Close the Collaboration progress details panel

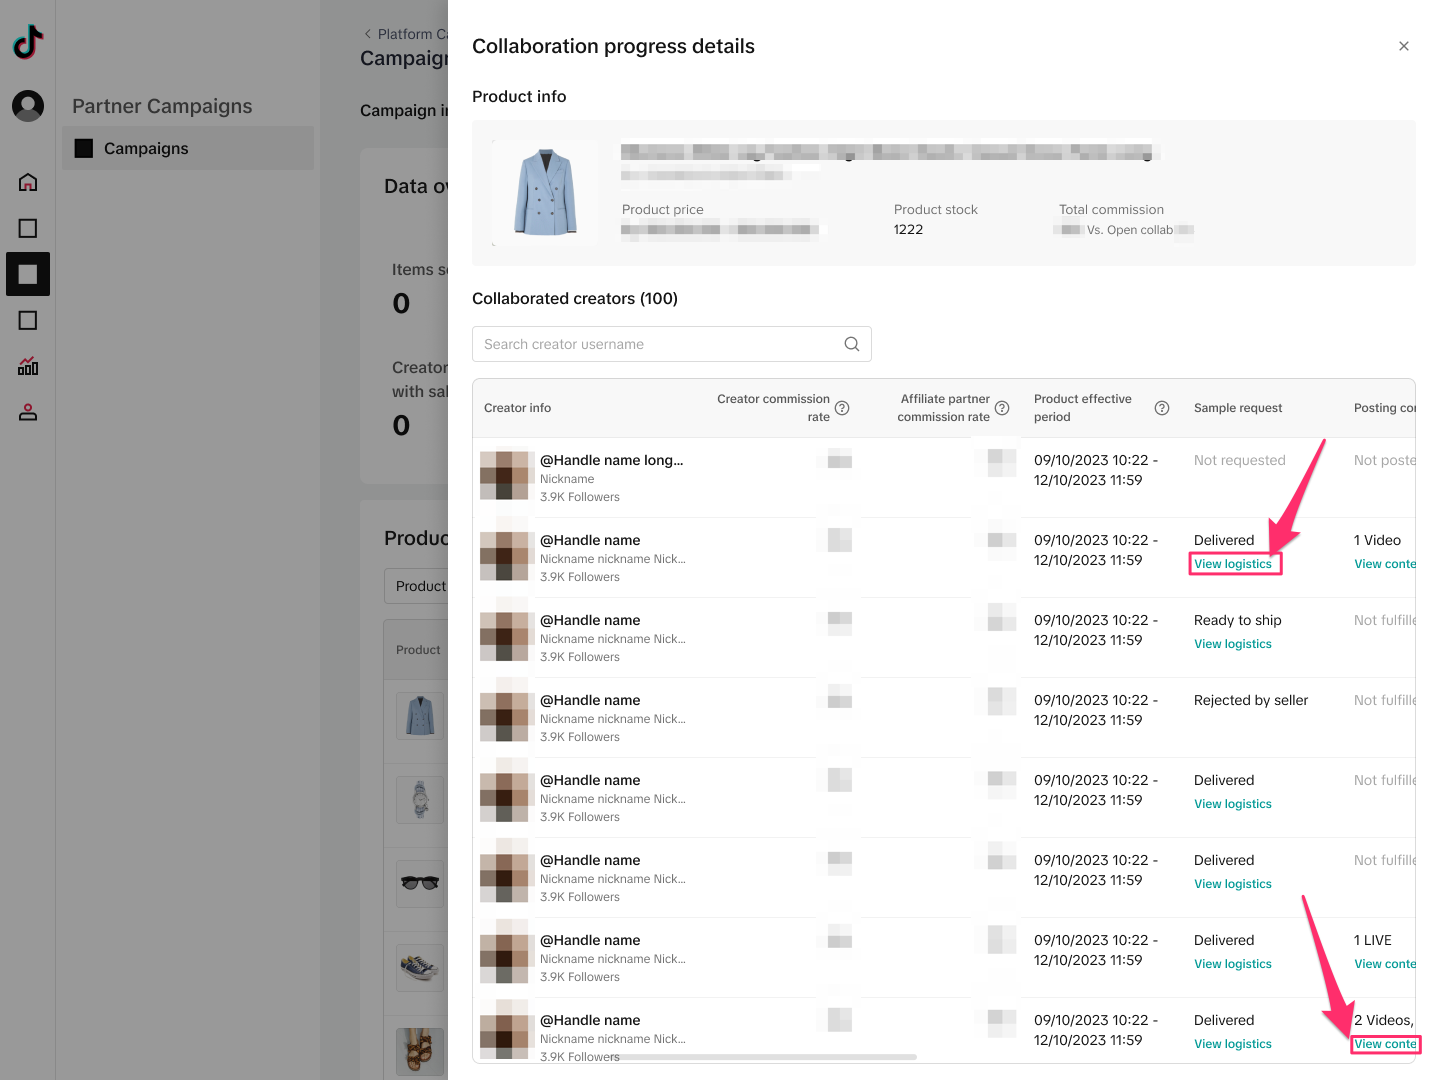tap(1403, 46)
